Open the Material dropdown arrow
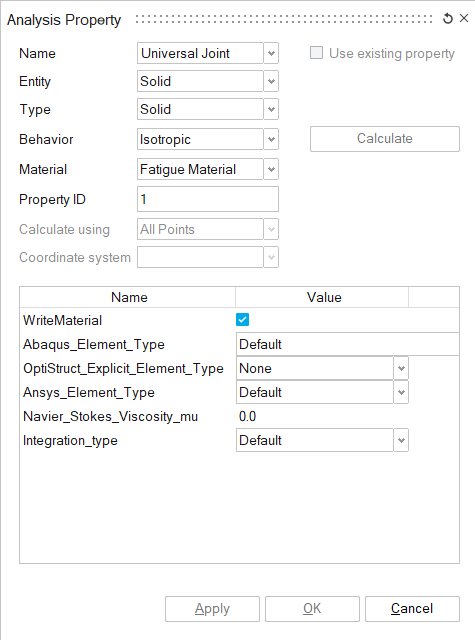The height and width of the screenshot is (640, 475). [x=271, y=169]
